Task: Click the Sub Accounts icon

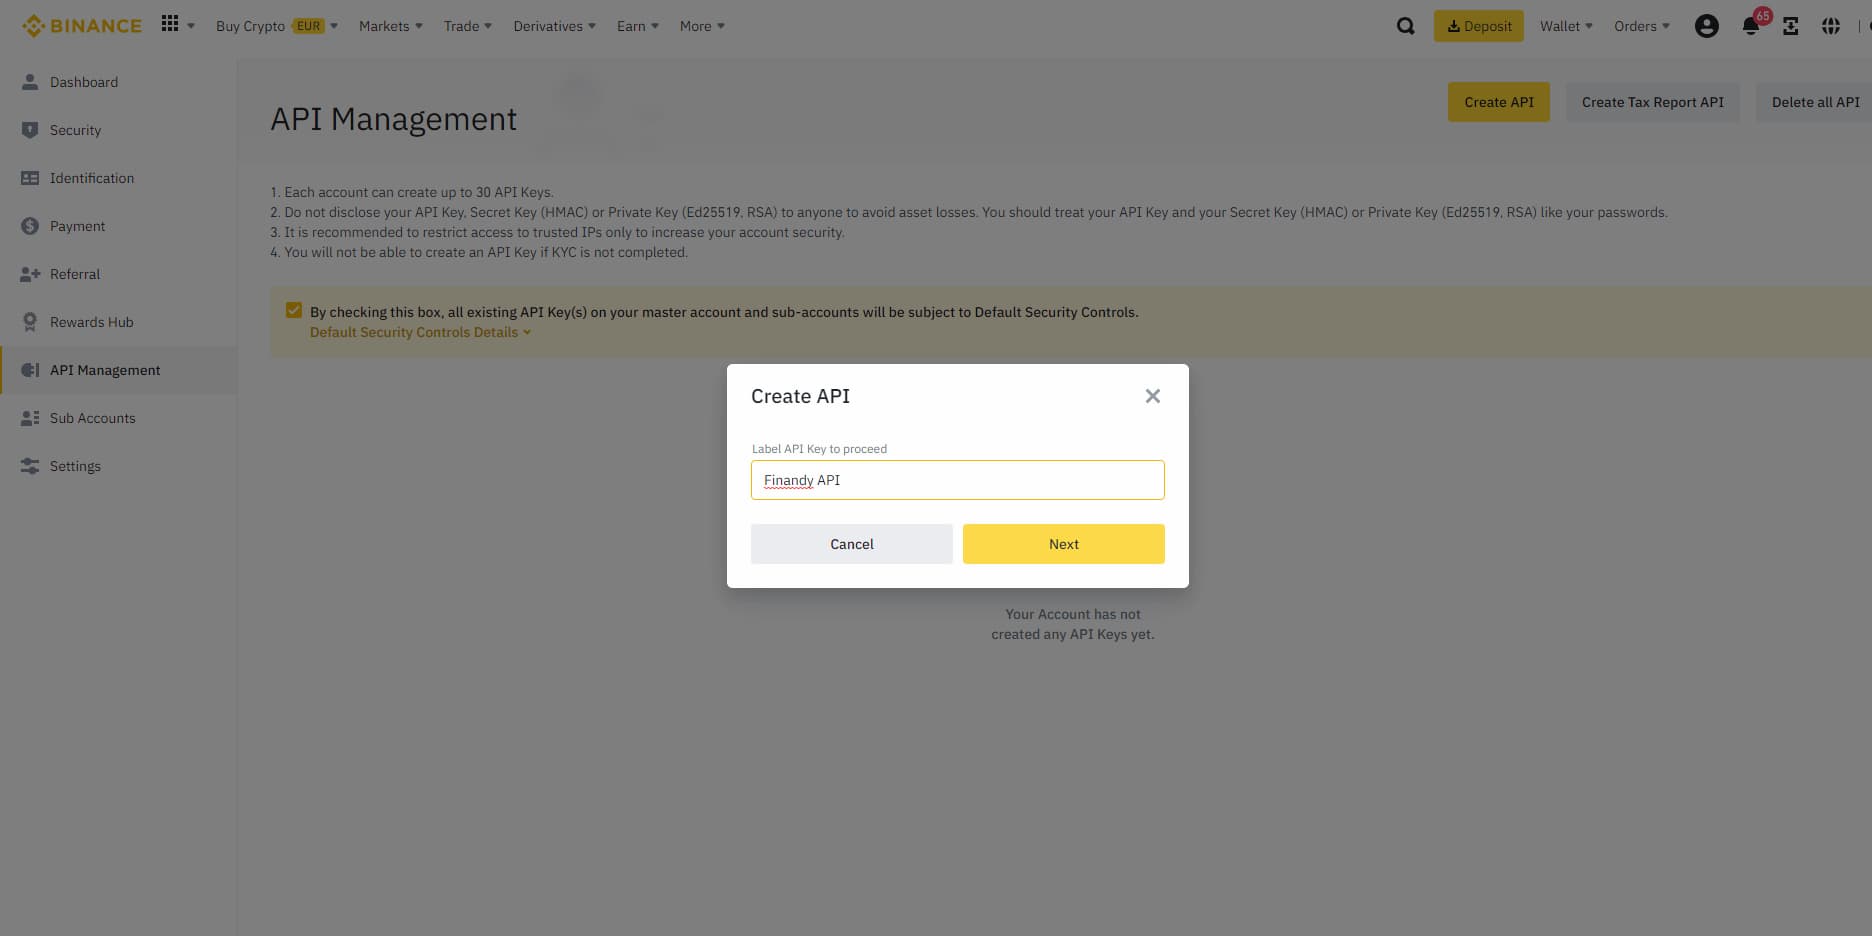Action: tap(30, 418)
